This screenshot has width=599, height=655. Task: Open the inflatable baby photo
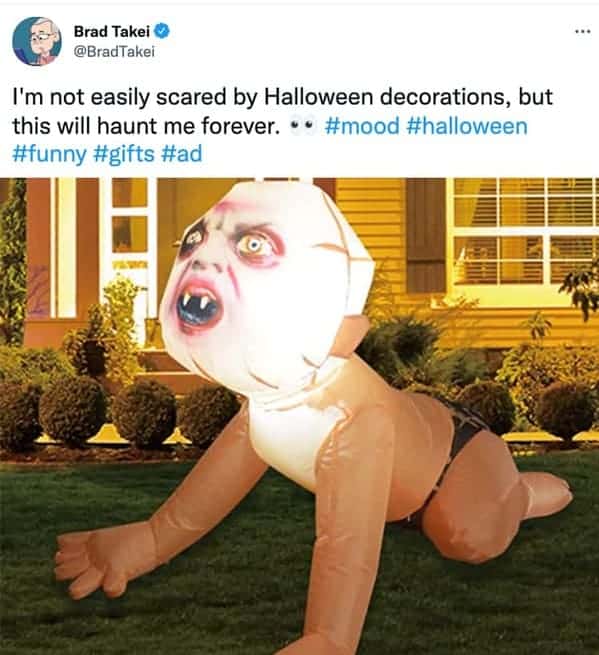pos(300,416)
